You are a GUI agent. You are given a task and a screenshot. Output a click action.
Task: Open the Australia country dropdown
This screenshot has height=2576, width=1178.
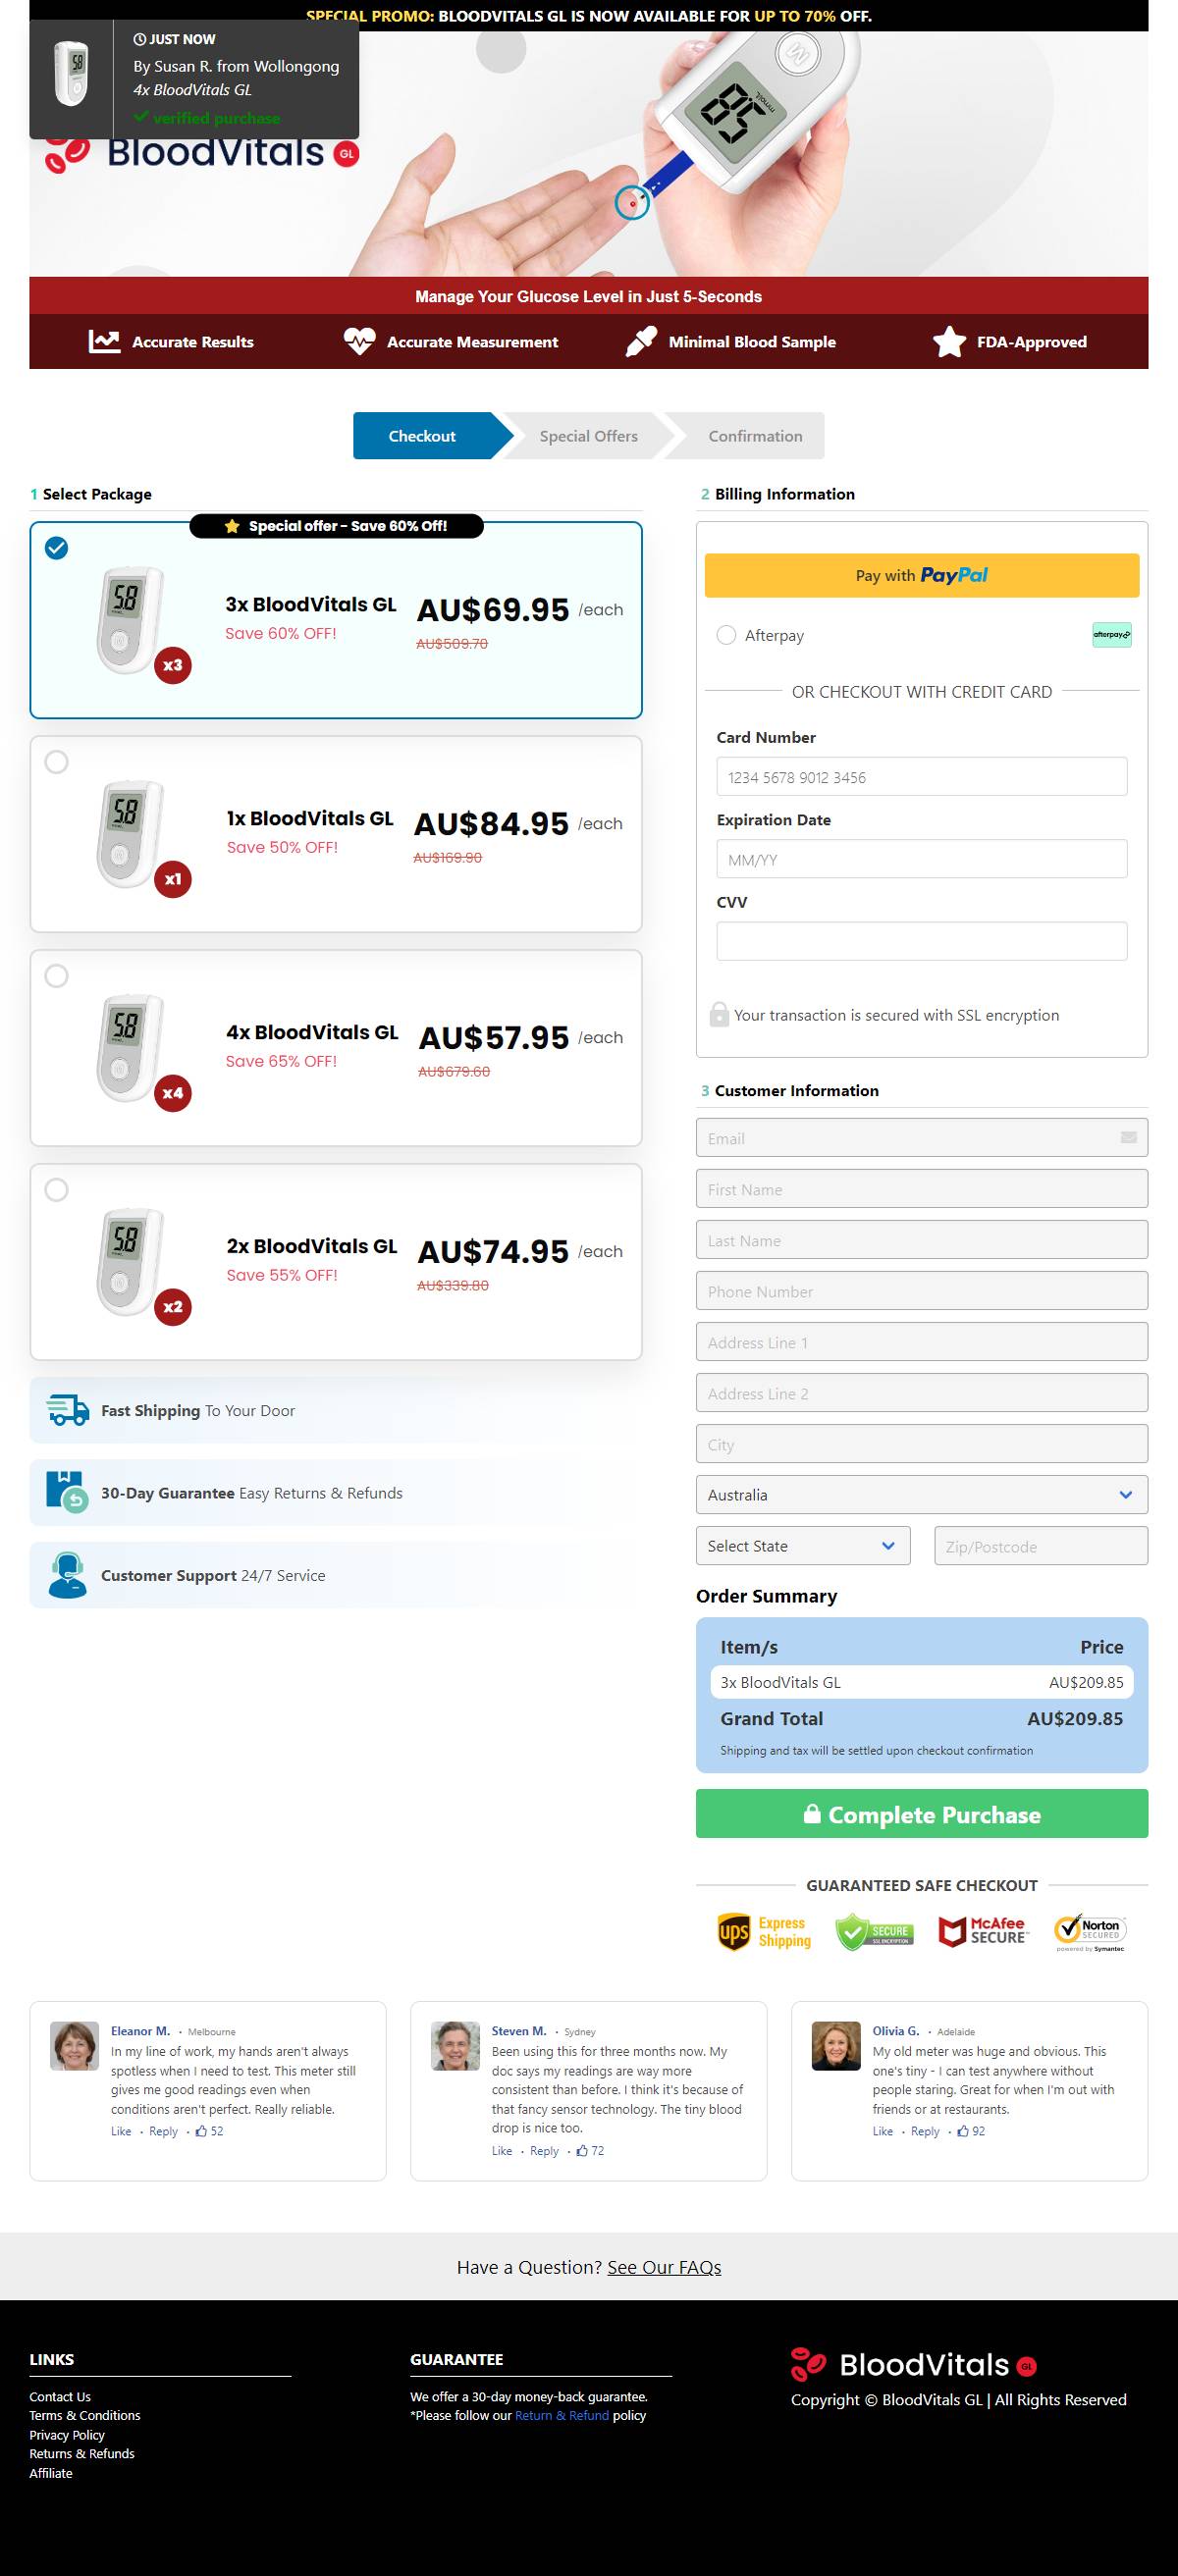[x=921, y=1494]
